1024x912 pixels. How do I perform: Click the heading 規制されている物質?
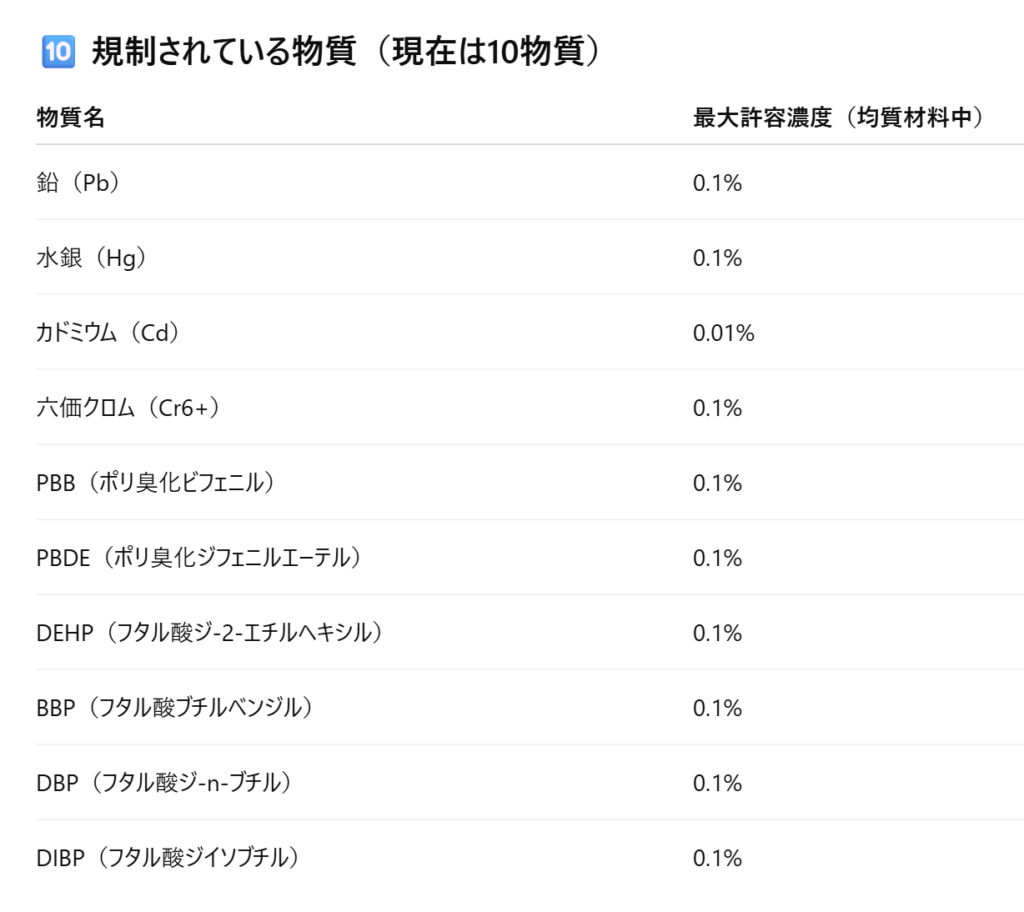click(x=224, y=52)
